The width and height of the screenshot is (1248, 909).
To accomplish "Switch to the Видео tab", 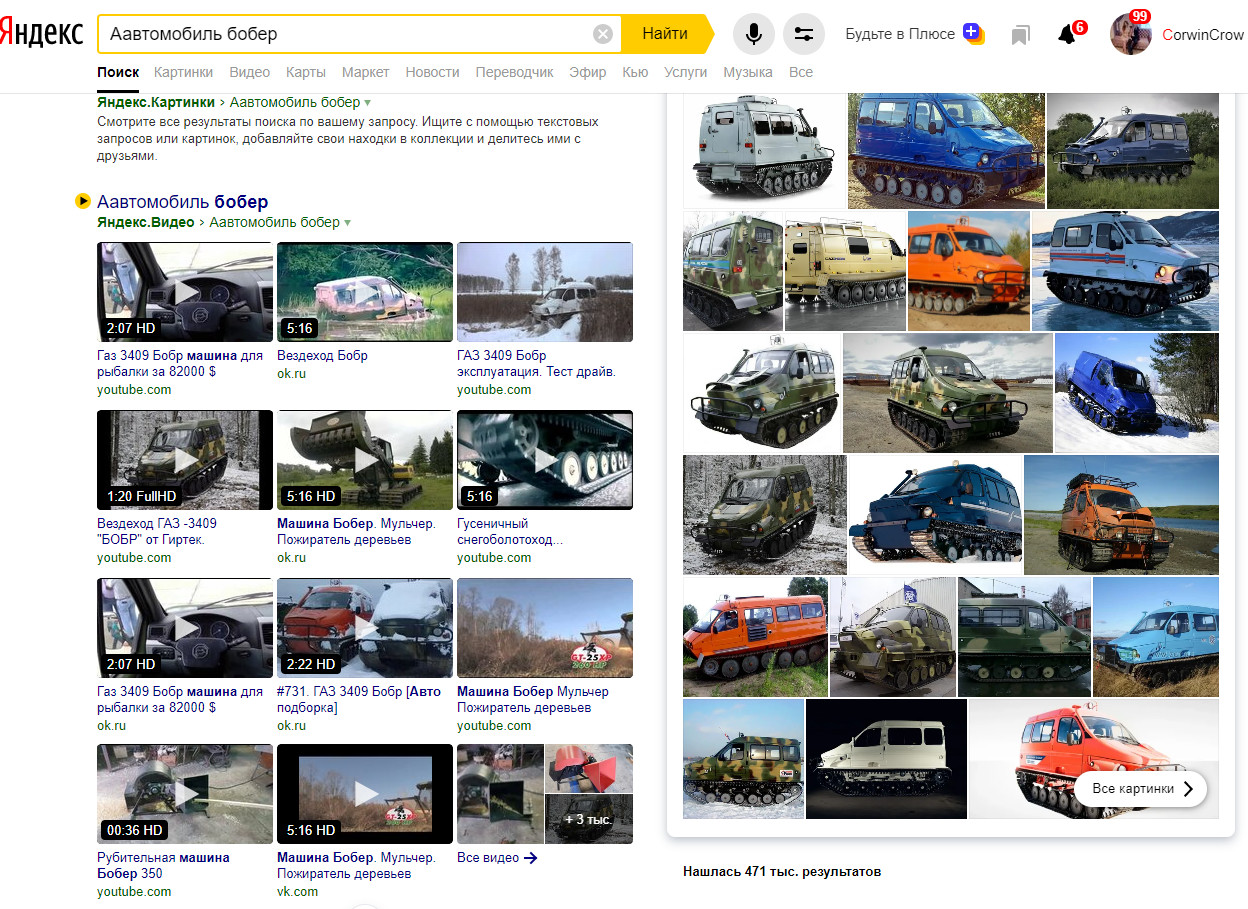I will [250, 72].
